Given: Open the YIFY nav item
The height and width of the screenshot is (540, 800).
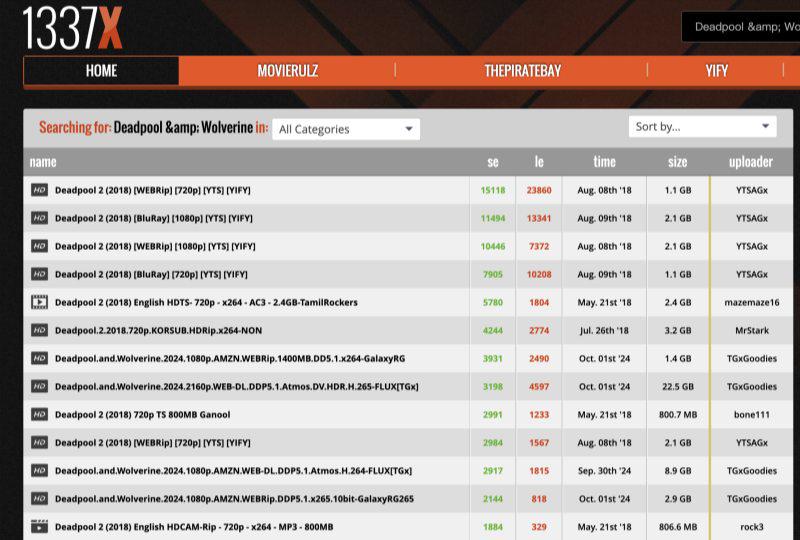Looking at the screenshot, I should [716, 70].
